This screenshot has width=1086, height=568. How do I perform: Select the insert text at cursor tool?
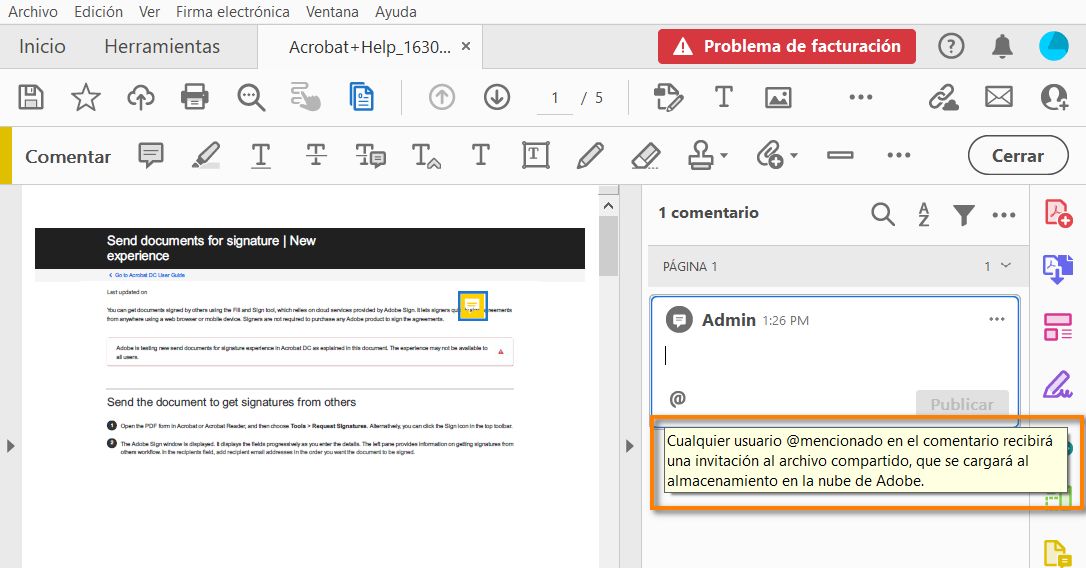[426, 156]
